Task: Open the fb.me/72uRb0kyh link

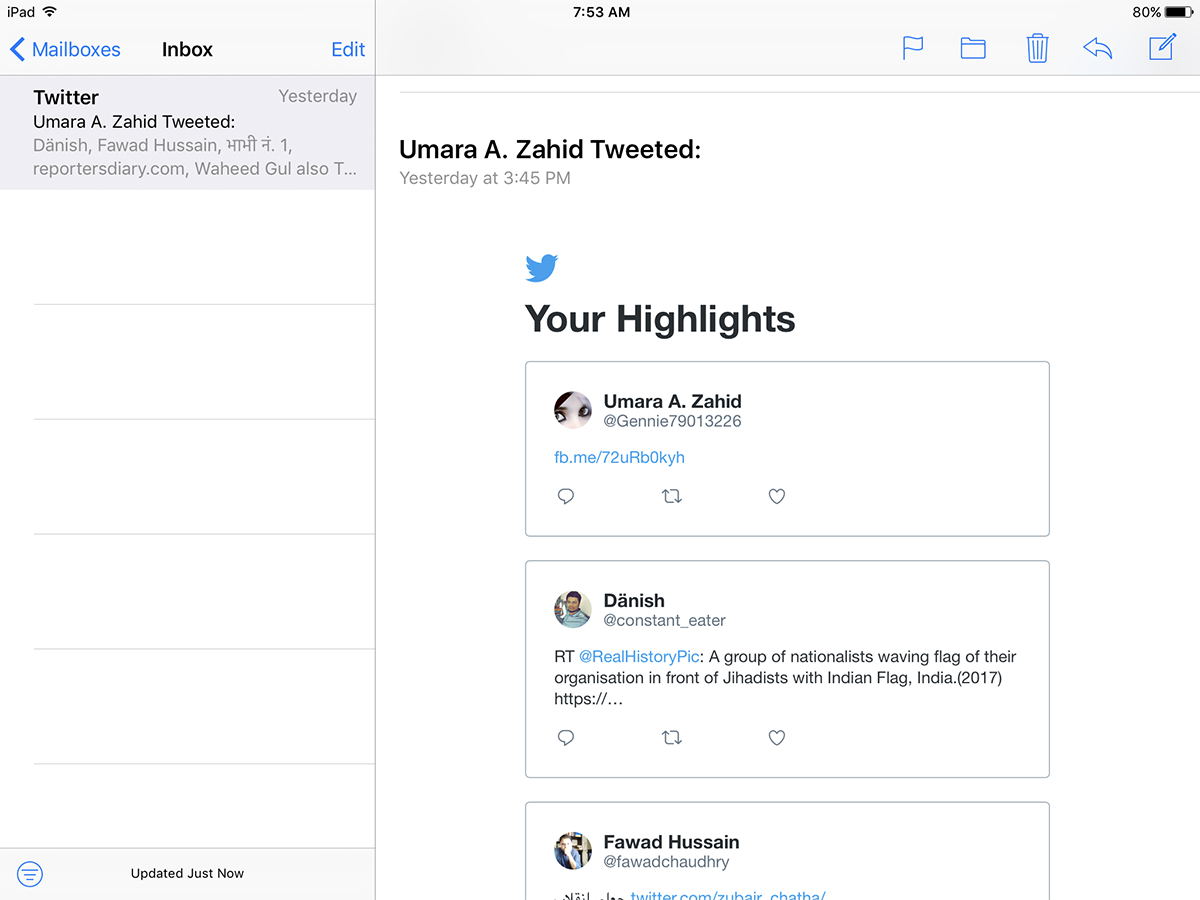Action: [619, 457]
